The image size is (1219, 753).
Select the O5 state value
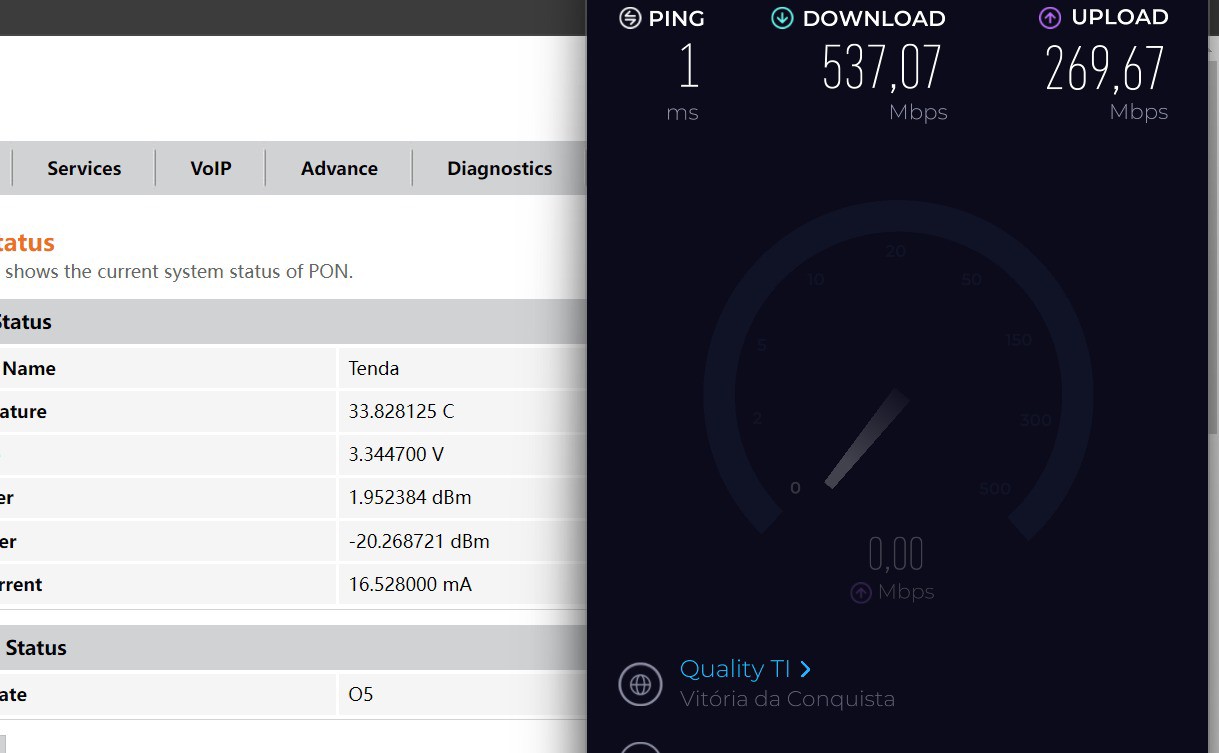tap(361, 694)
